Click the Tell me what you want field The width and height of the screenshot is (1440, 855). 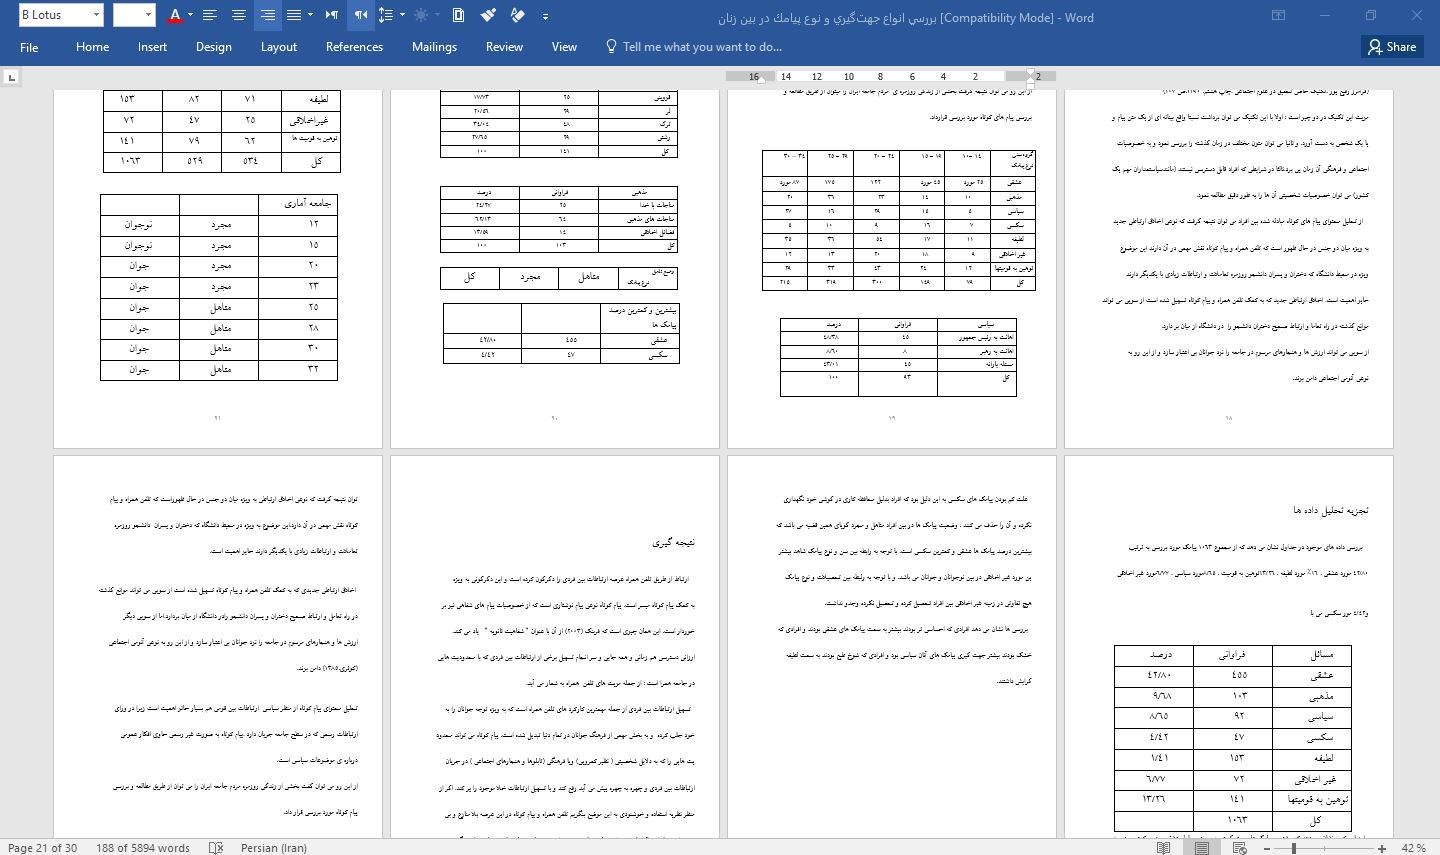(701, 47)
